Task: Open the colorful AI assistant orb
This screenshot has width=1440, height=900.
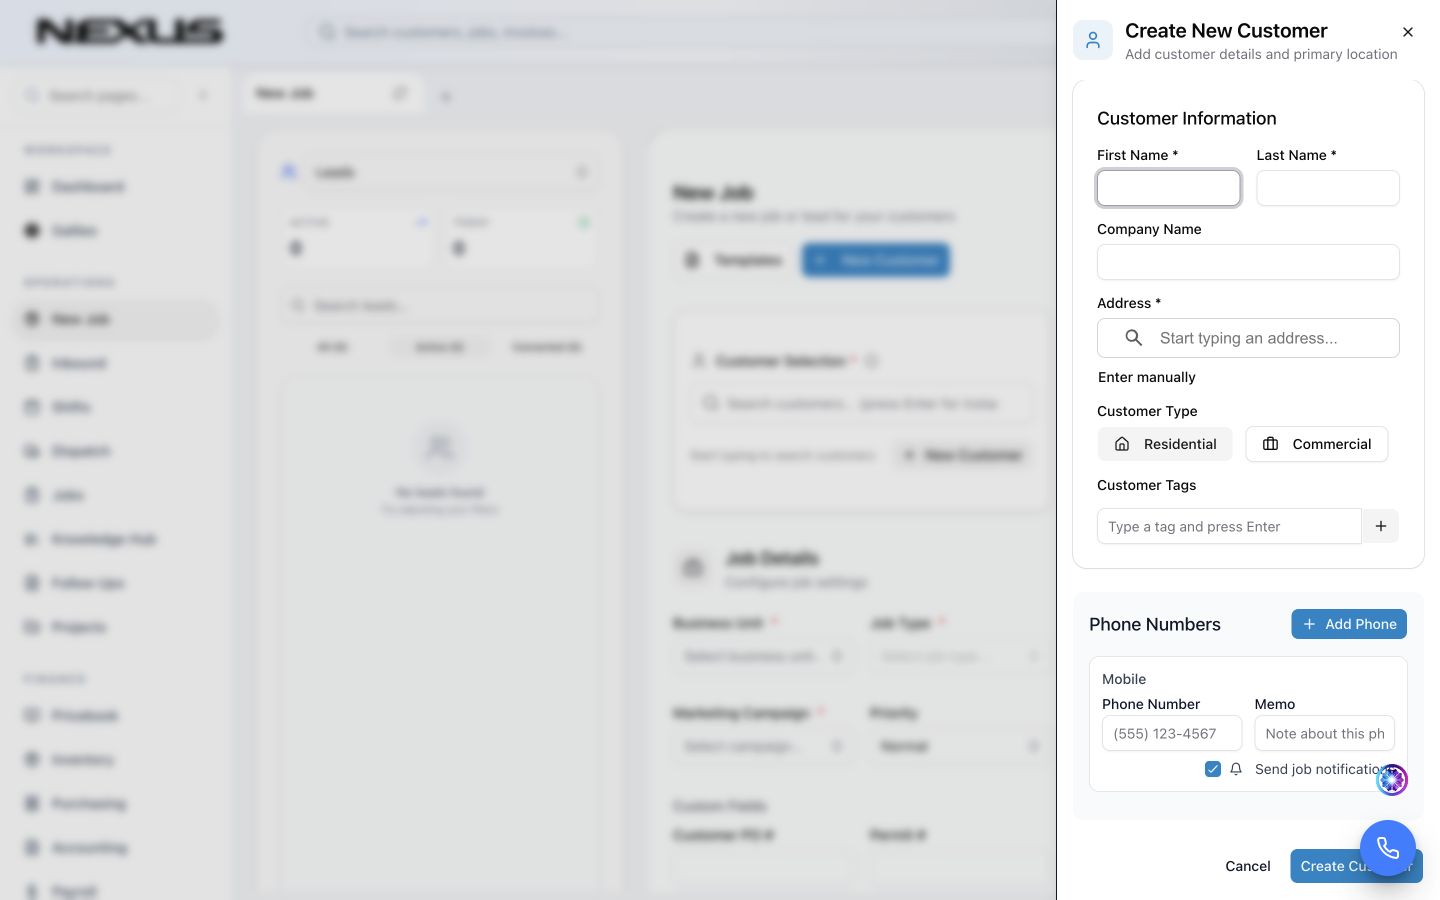Action: 1392,779
